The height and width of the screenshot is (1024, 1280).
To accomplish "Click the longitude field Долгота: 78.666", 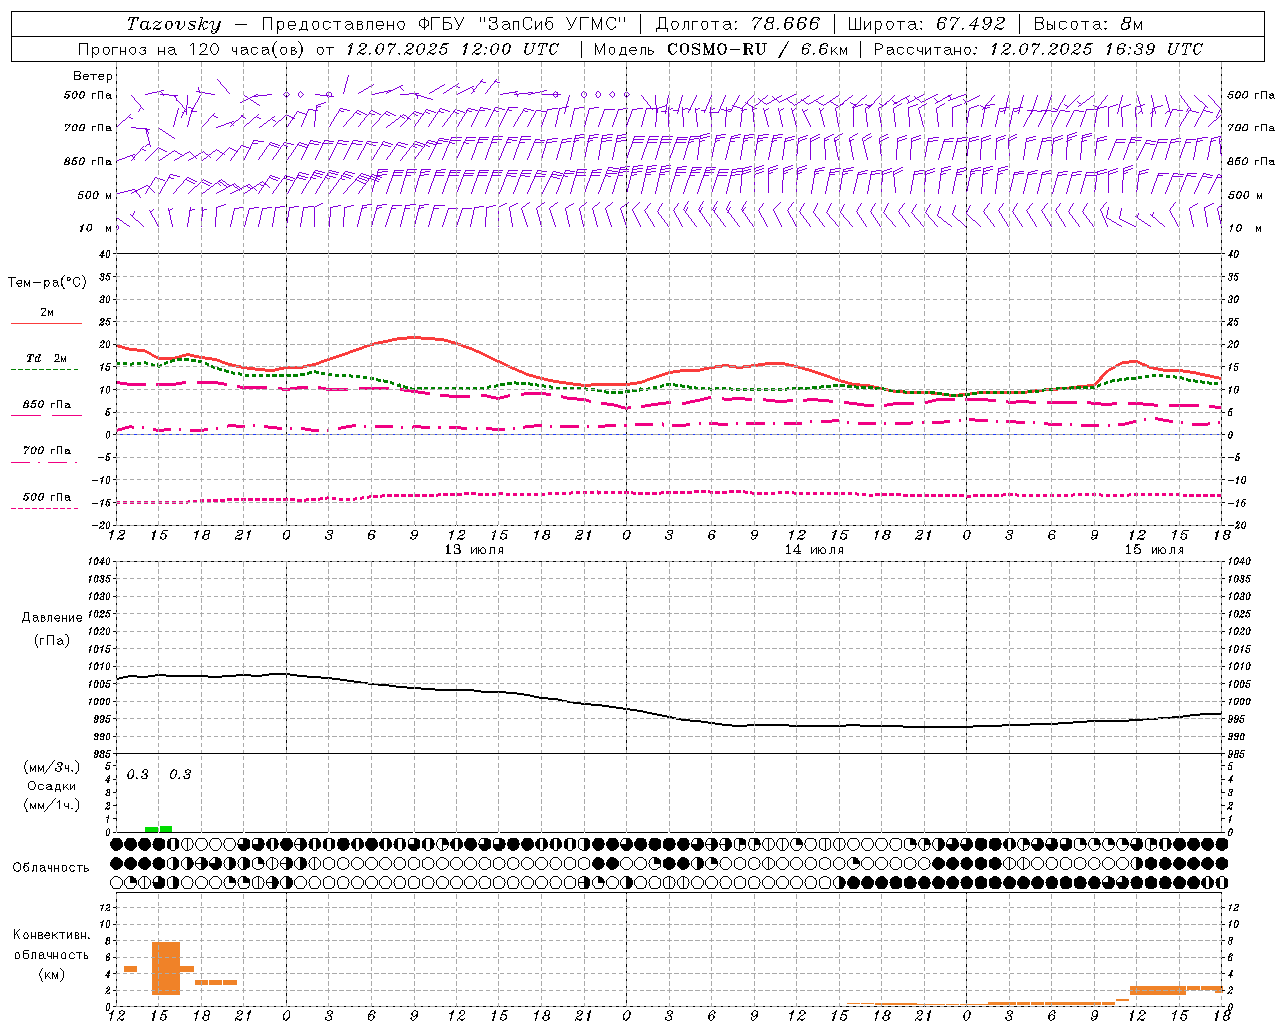I will tap(737, 24).
